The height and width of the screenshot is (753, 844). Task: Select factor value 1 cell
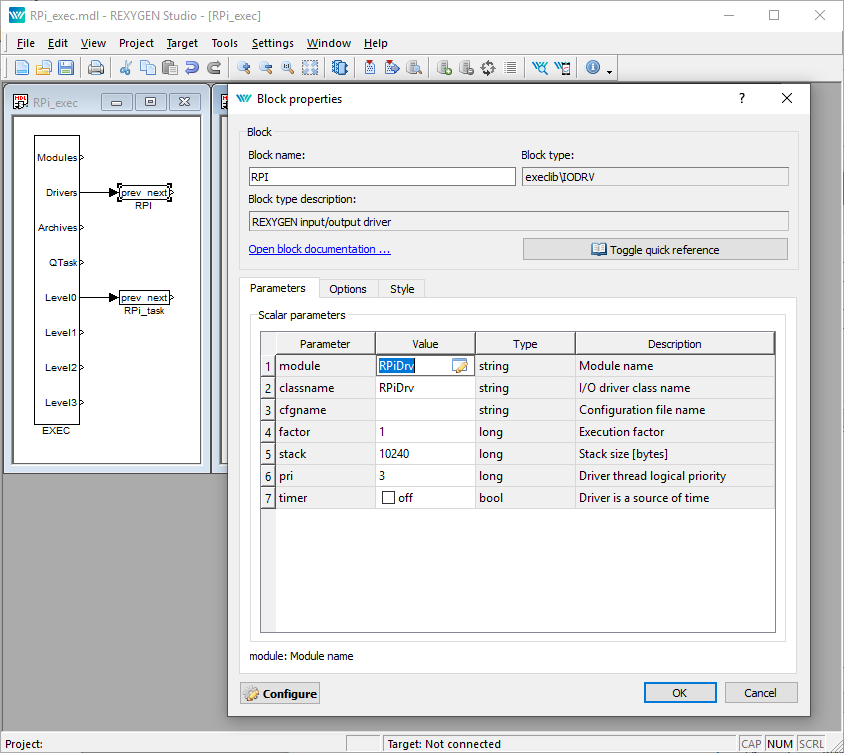[x=425, y=432]
